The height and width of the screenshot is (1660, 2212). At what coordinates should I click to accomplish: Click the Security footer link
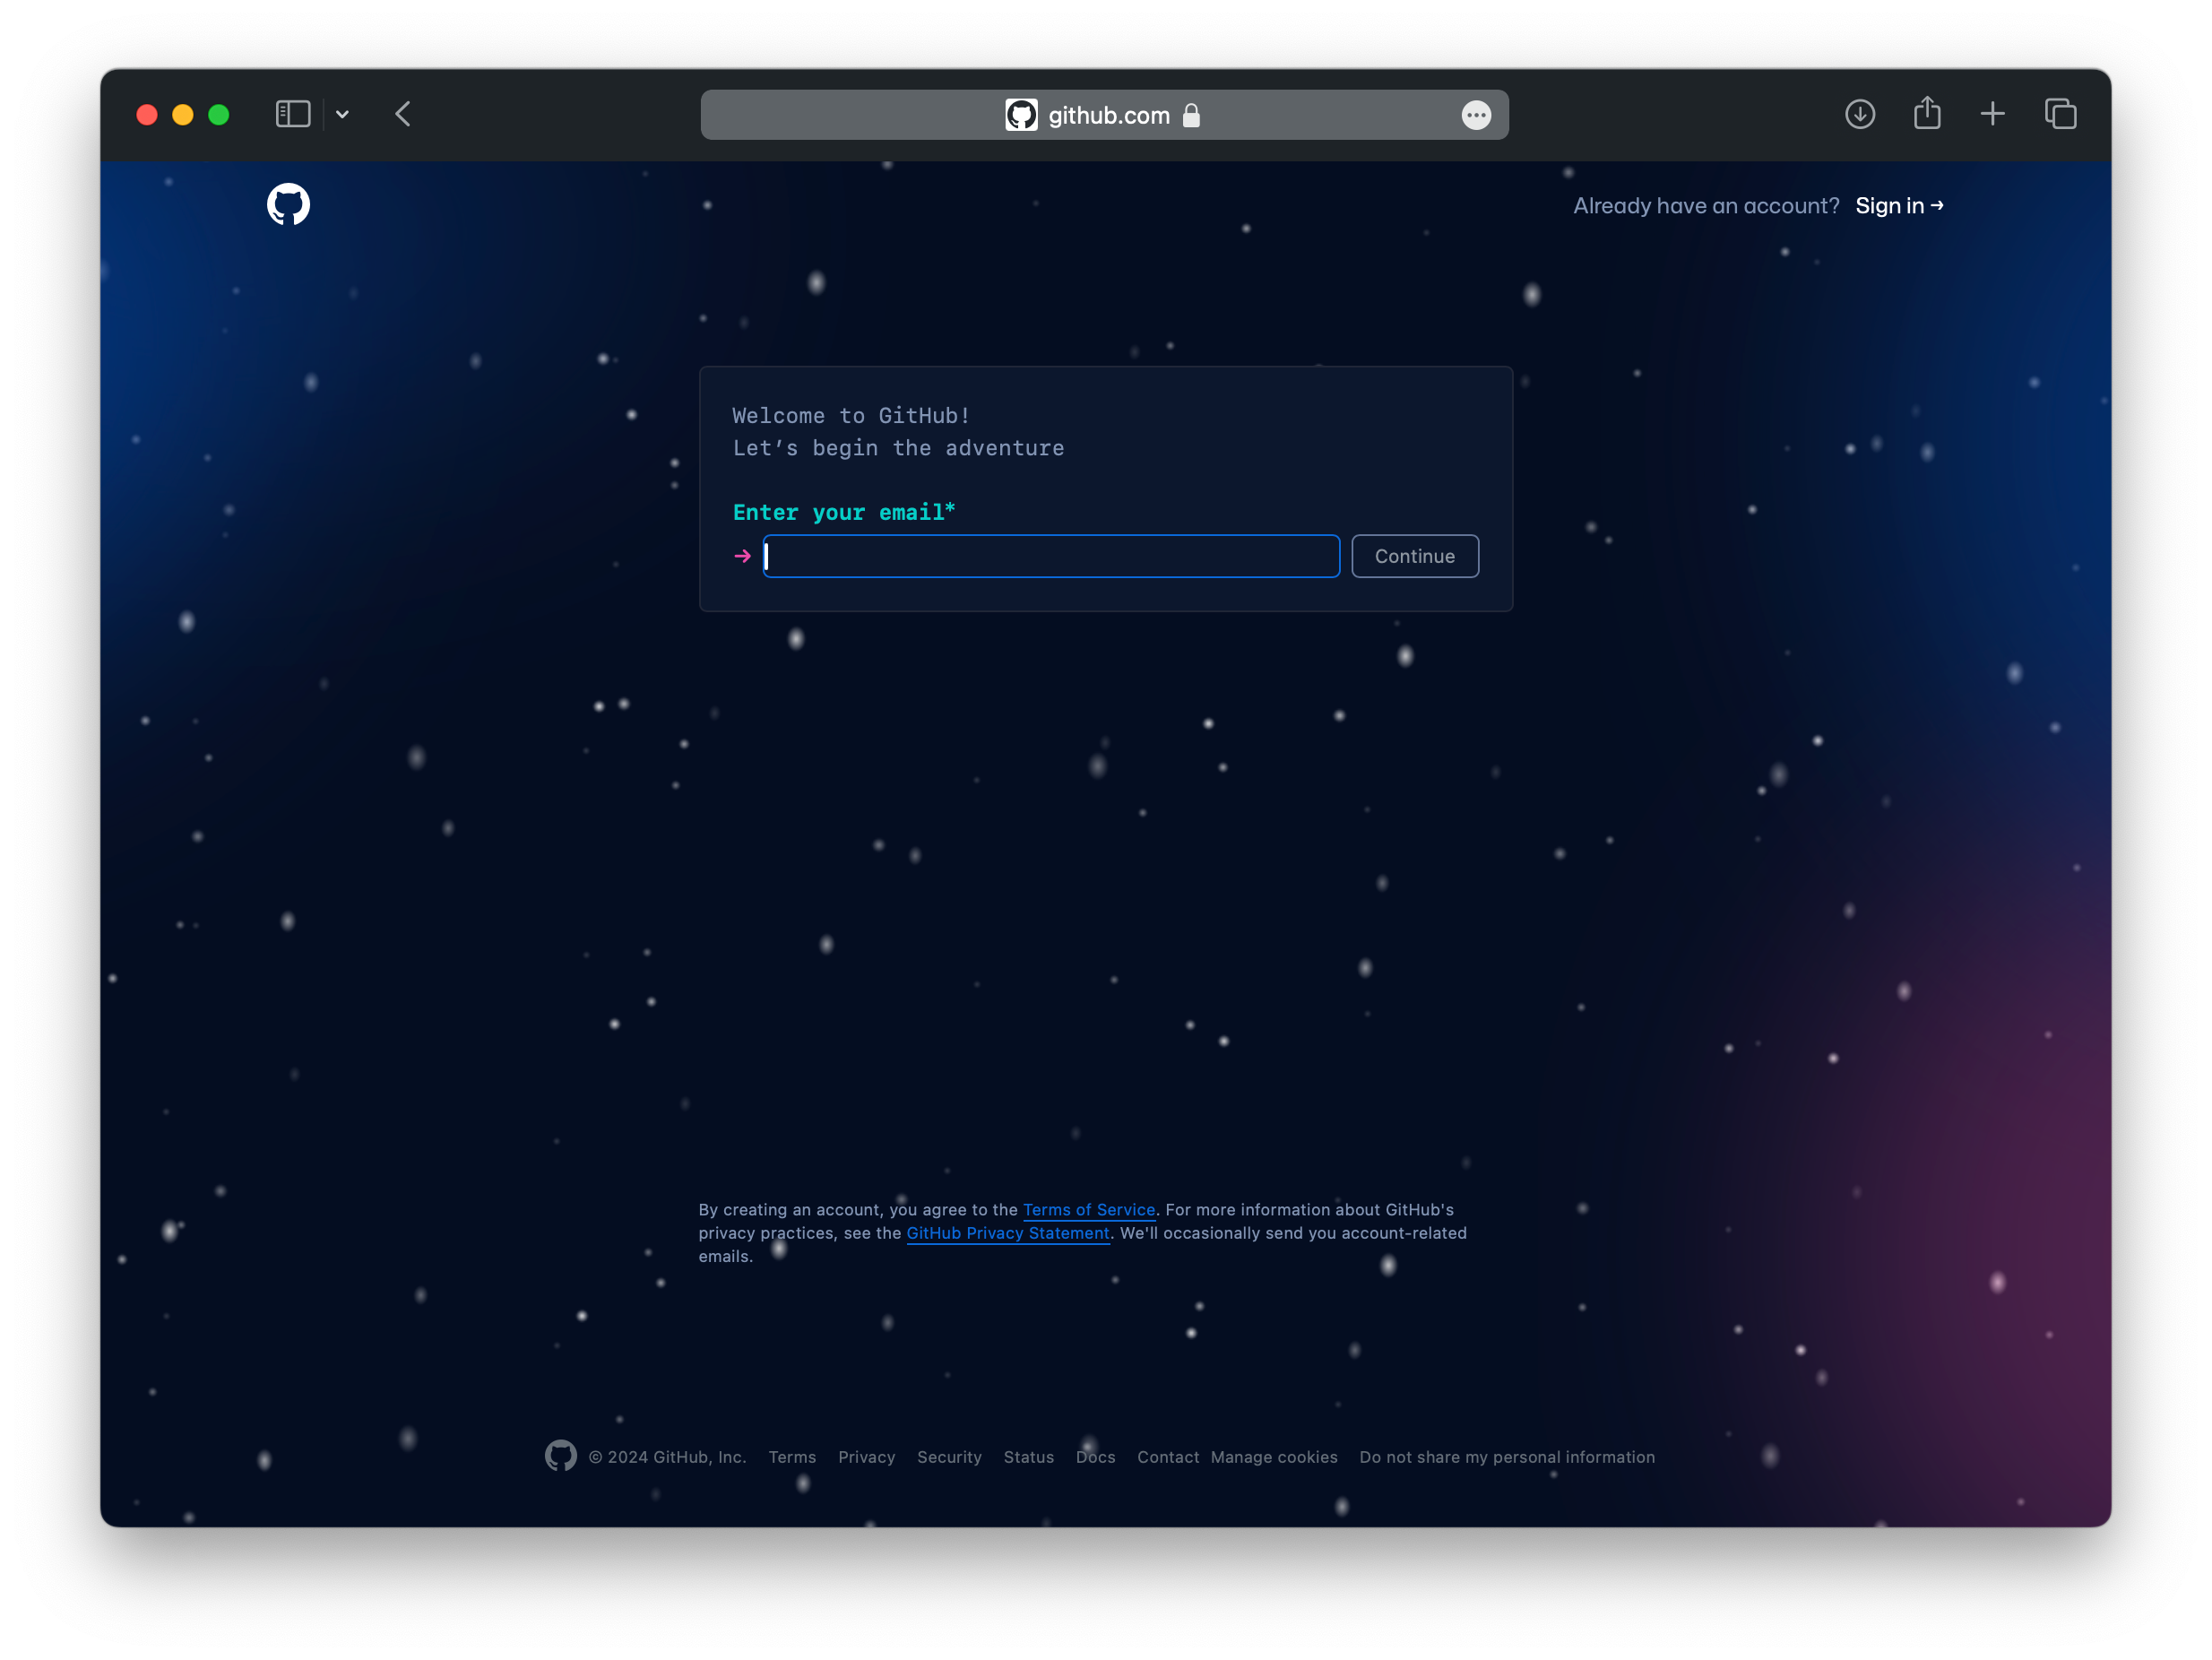coord(949,1457)
